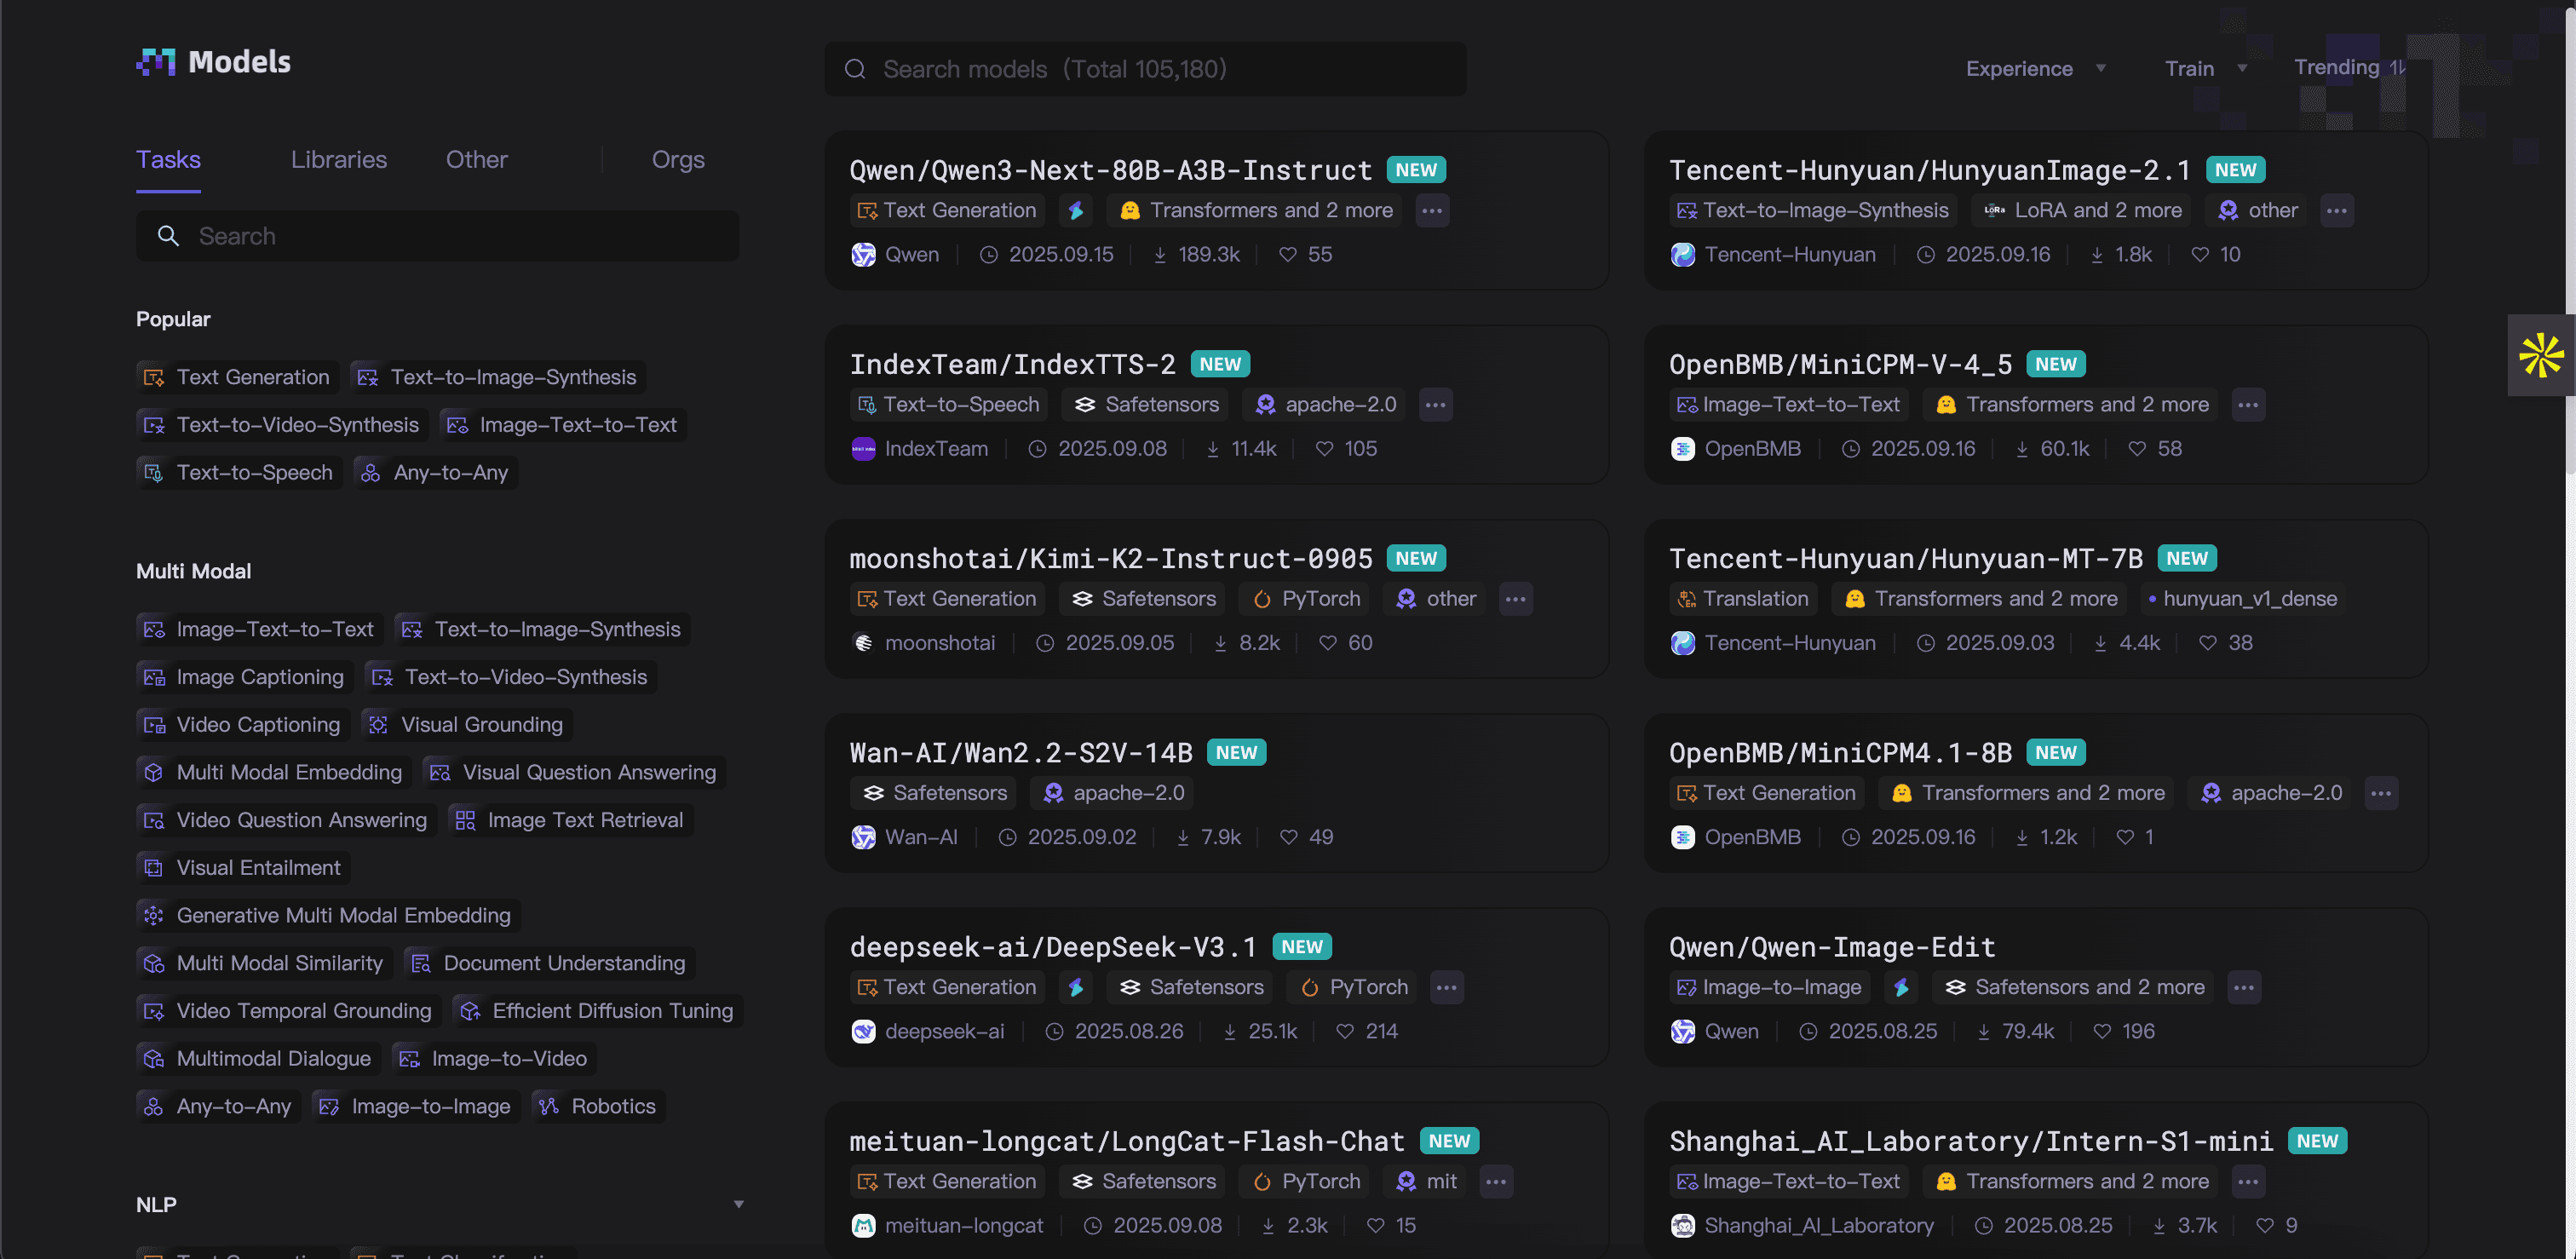Open moonshotai/Kimi-K2-Instruct-0905 model page

click(1110, 558)
